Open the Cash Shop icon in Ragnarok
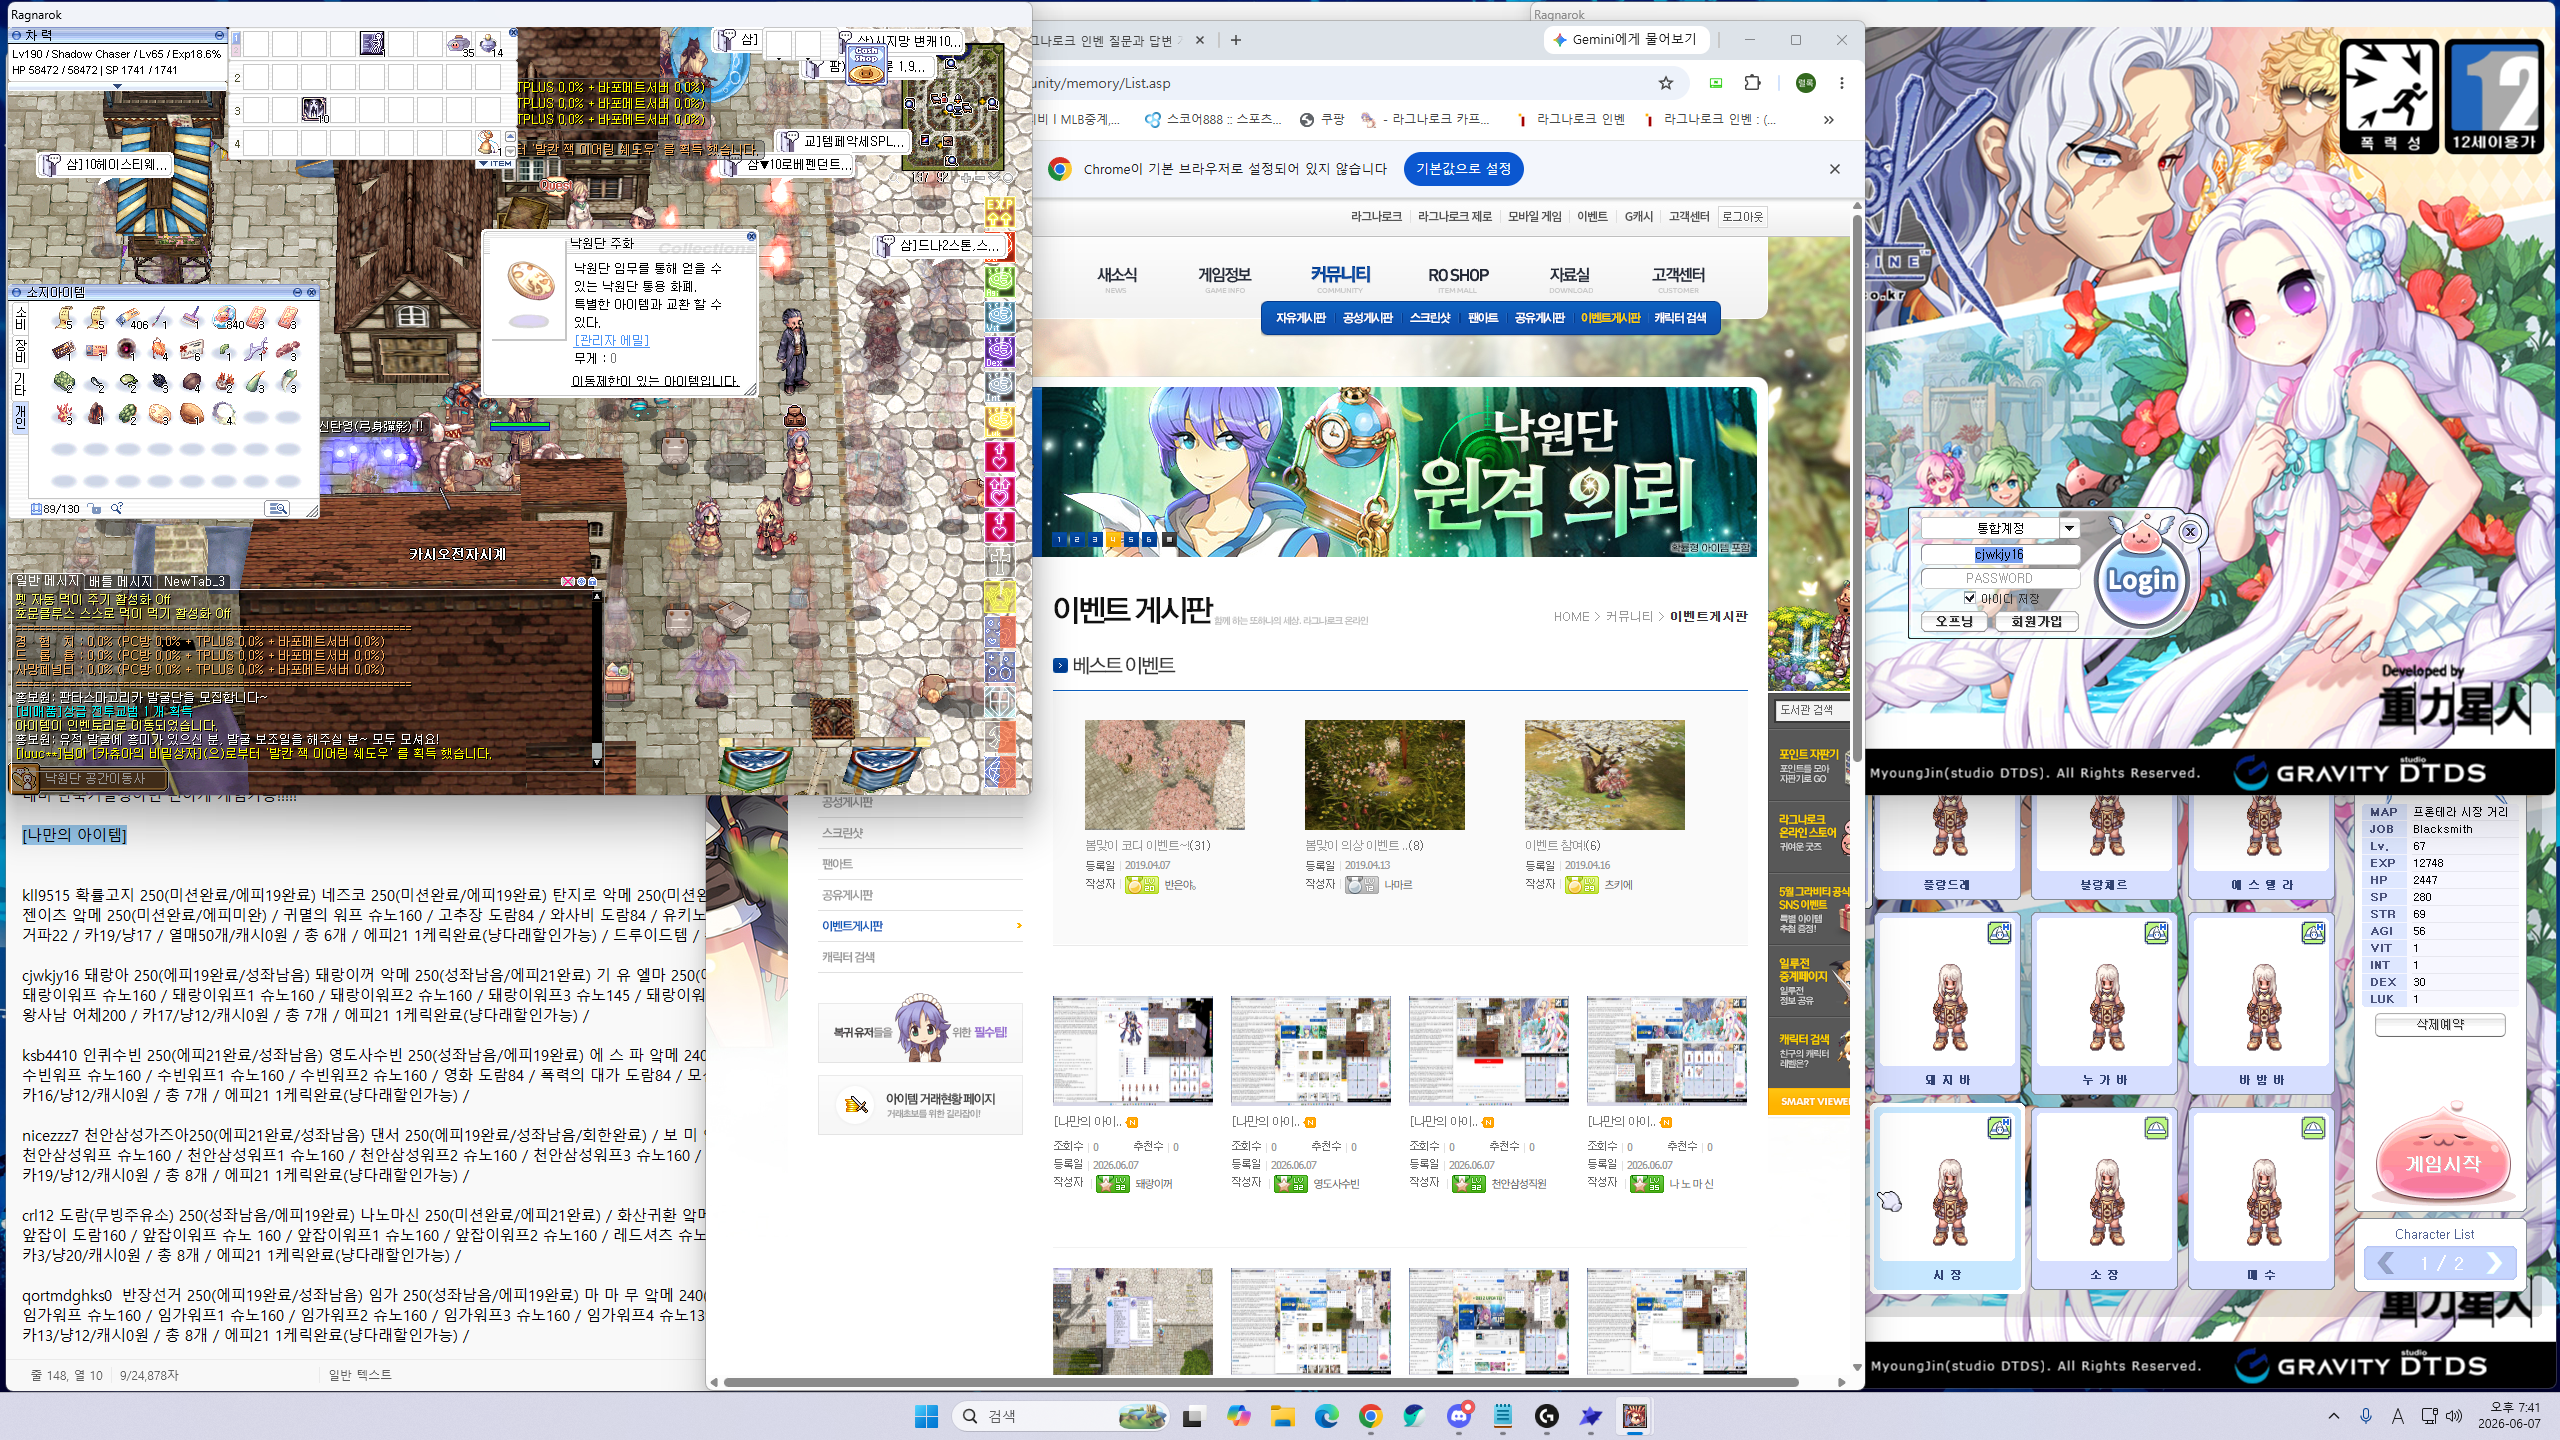 tap(866, 65)
